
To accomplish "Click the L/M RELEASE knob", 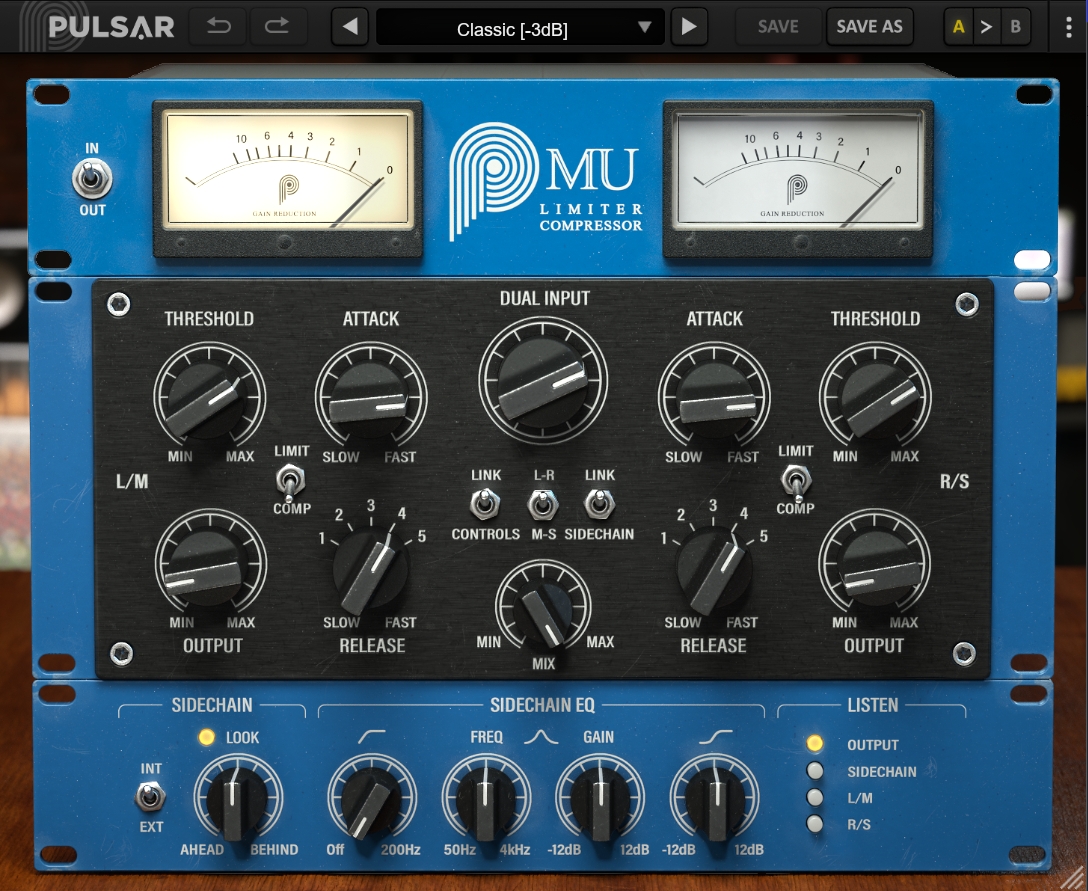I will coord(371,569).
